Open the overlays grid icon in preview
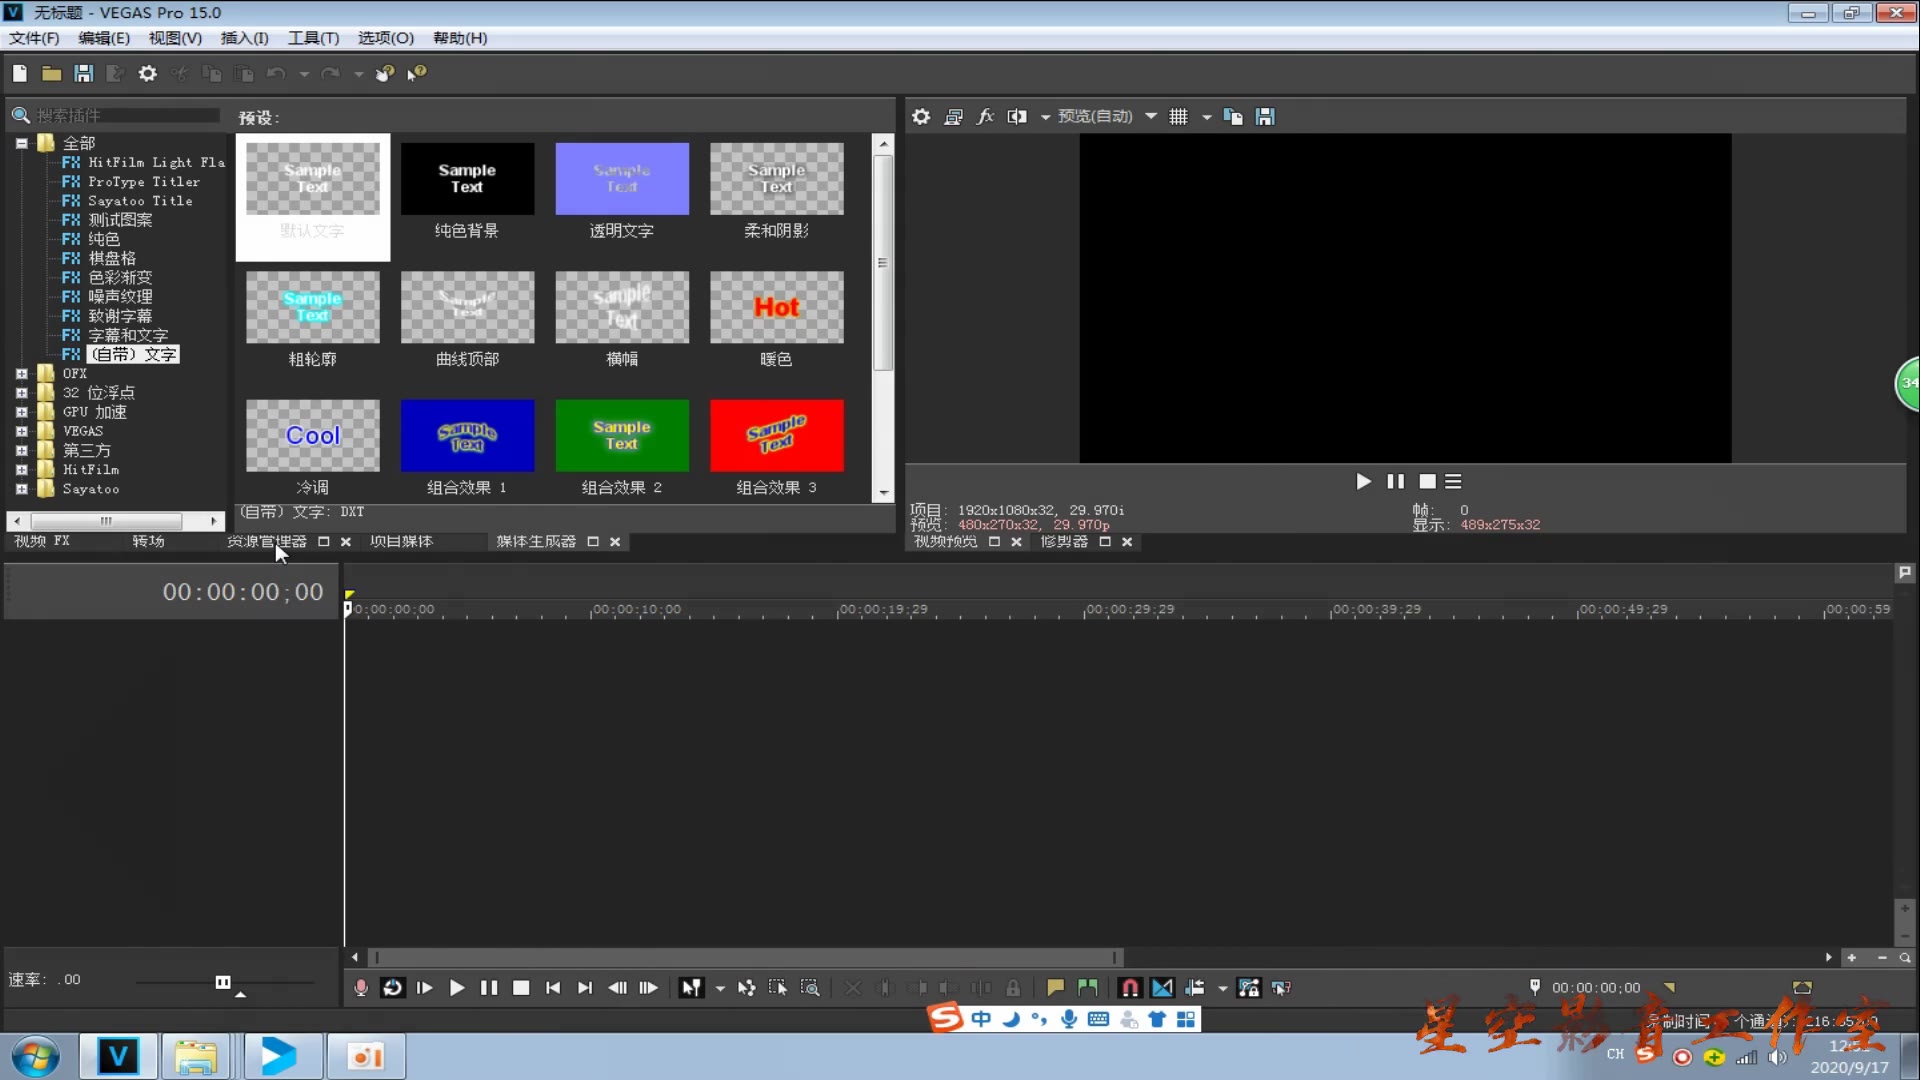The image size is (1920, 1080). tap(1179, 117)
